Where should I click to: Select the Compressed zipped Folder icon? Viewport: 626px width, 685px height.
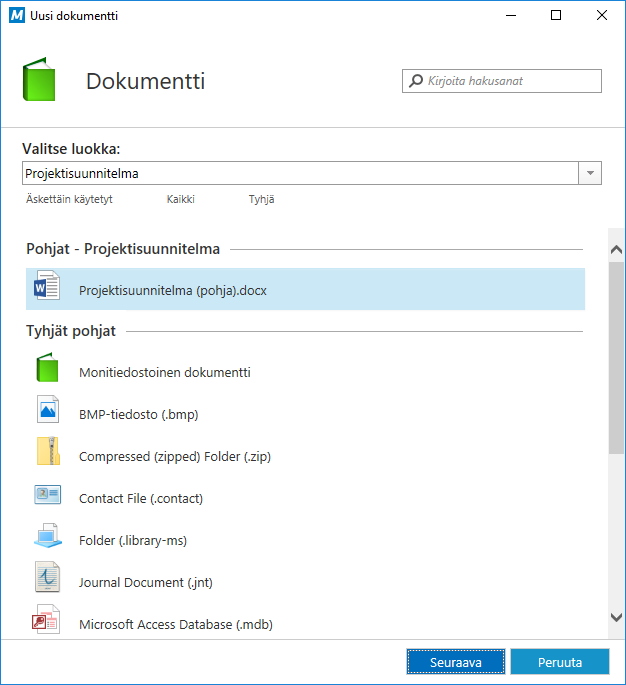47,454
